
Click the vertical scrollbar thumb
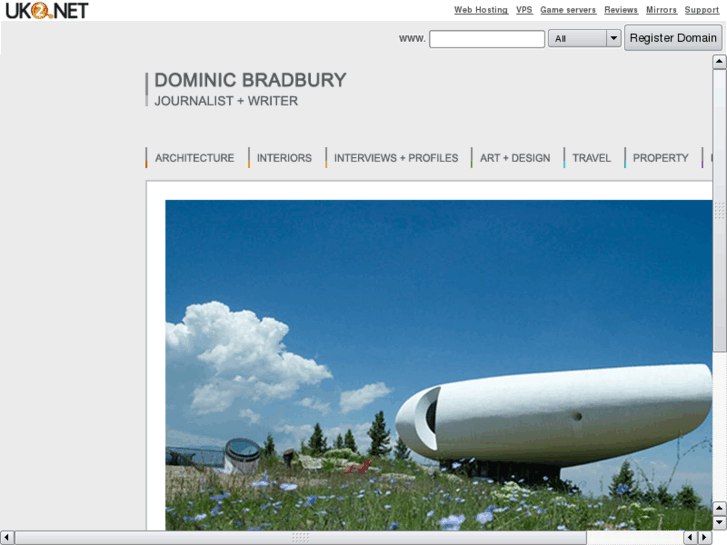(x=719, y=210)
